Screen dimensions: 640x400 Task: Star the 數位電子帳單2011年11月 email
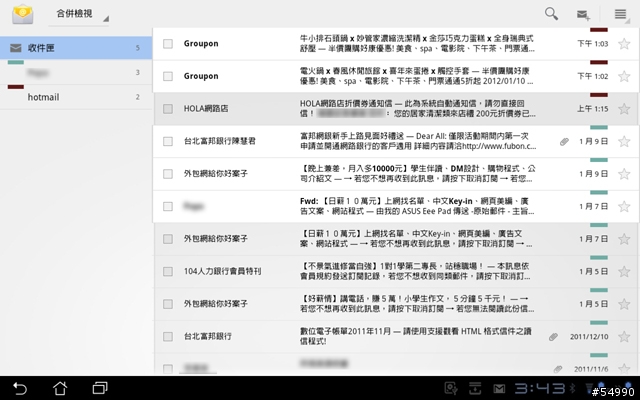[x=624, y=337]
